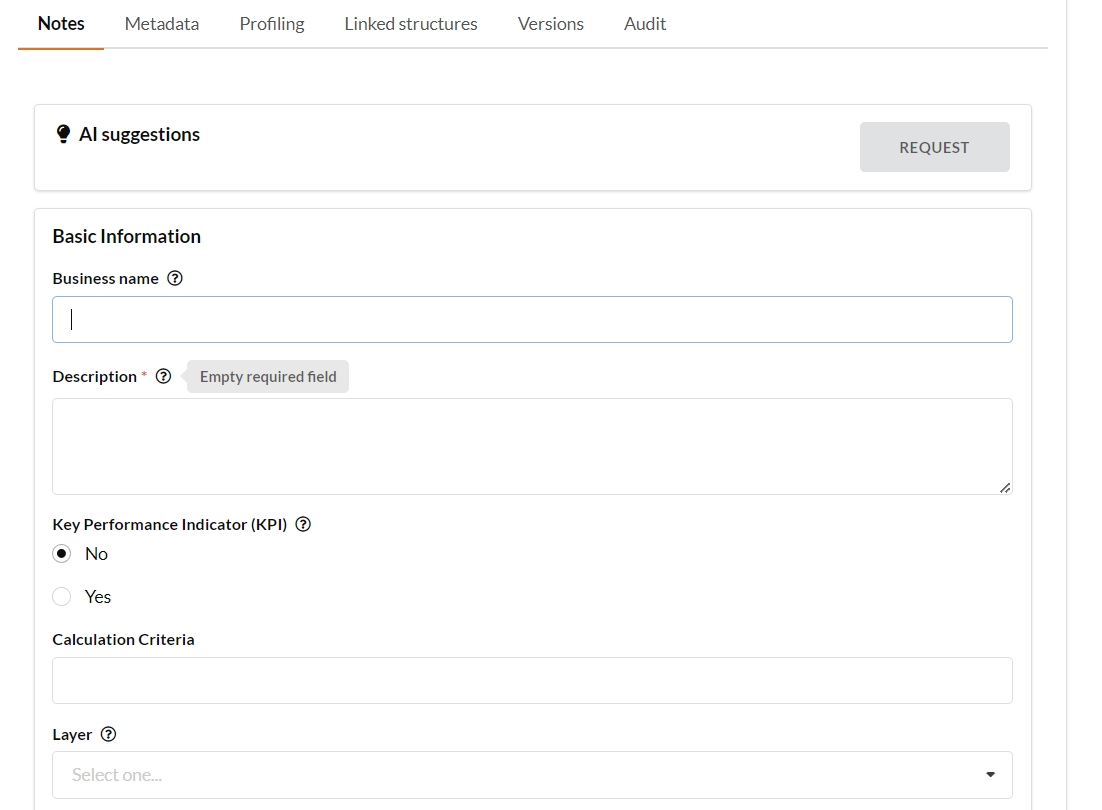View the Versions tab

(550, 24)
